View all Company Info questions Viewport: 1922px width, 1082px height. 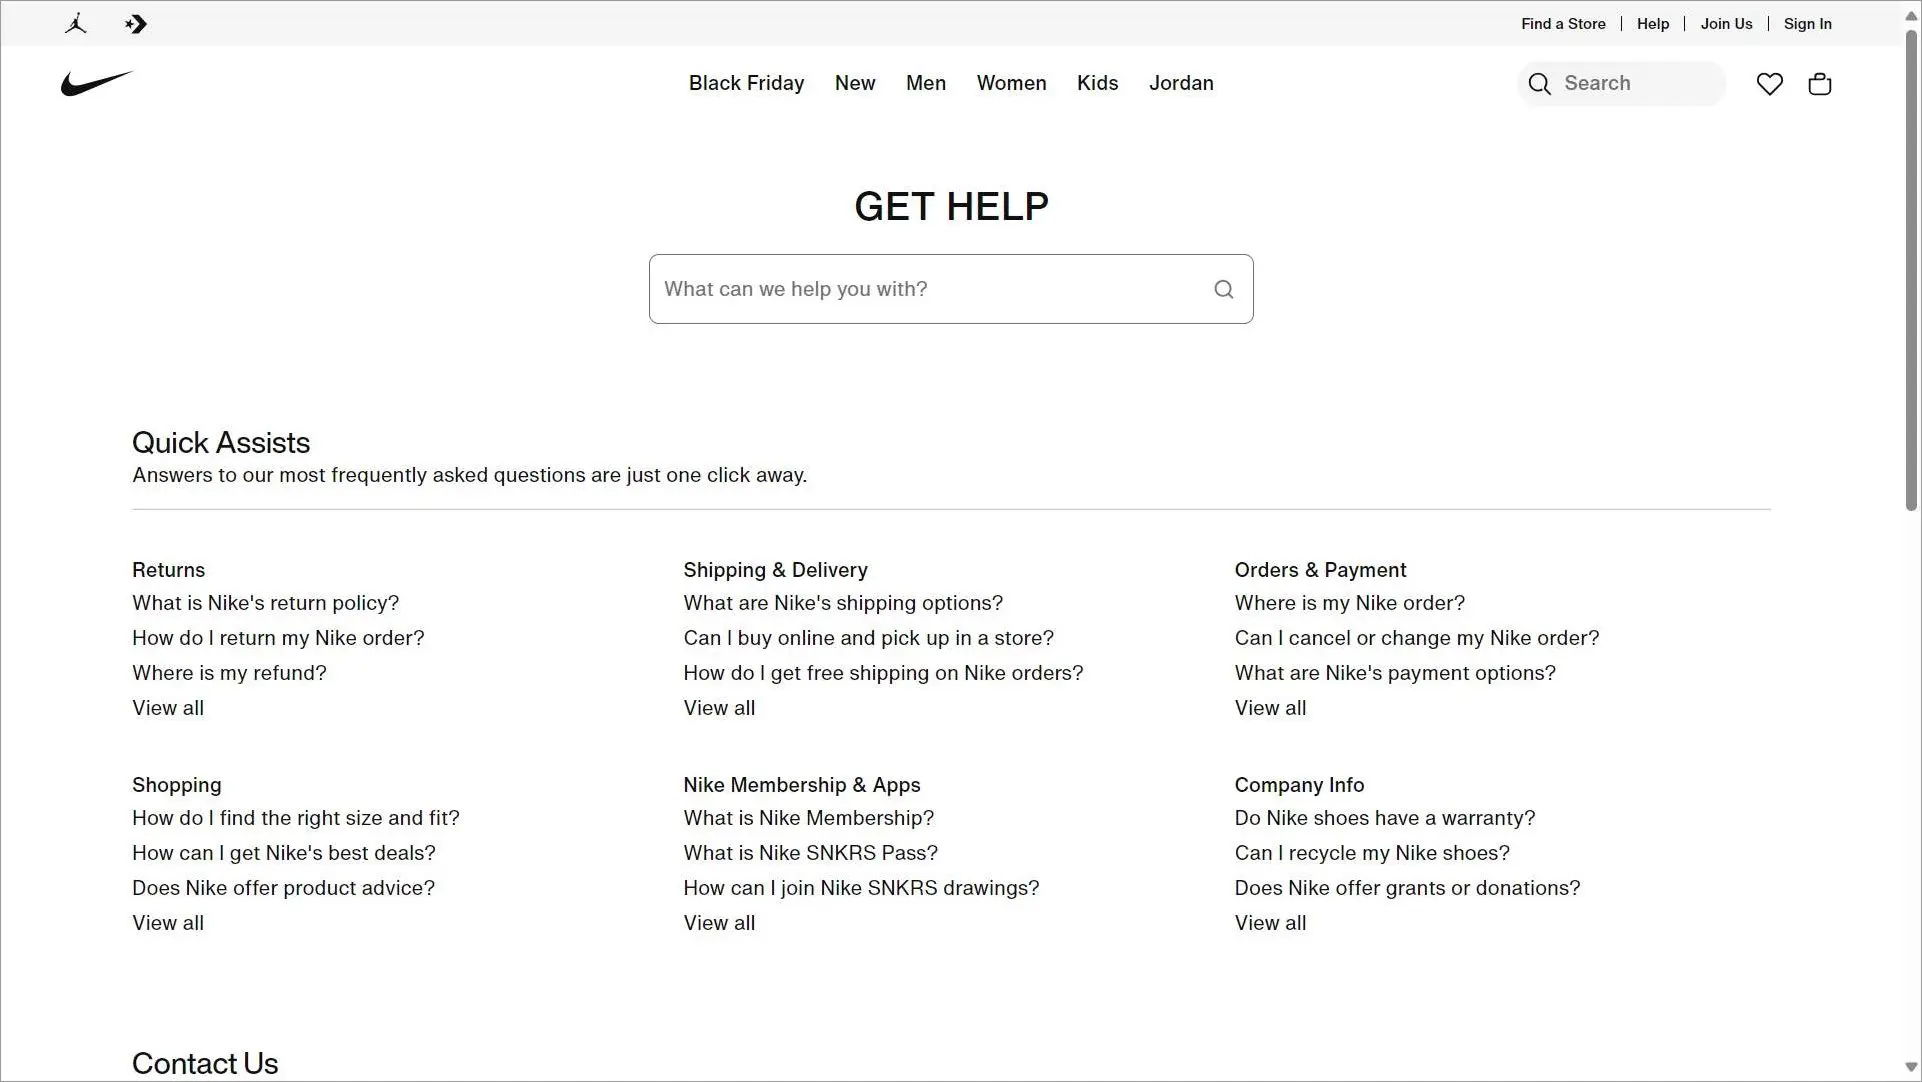[1270, 923]
